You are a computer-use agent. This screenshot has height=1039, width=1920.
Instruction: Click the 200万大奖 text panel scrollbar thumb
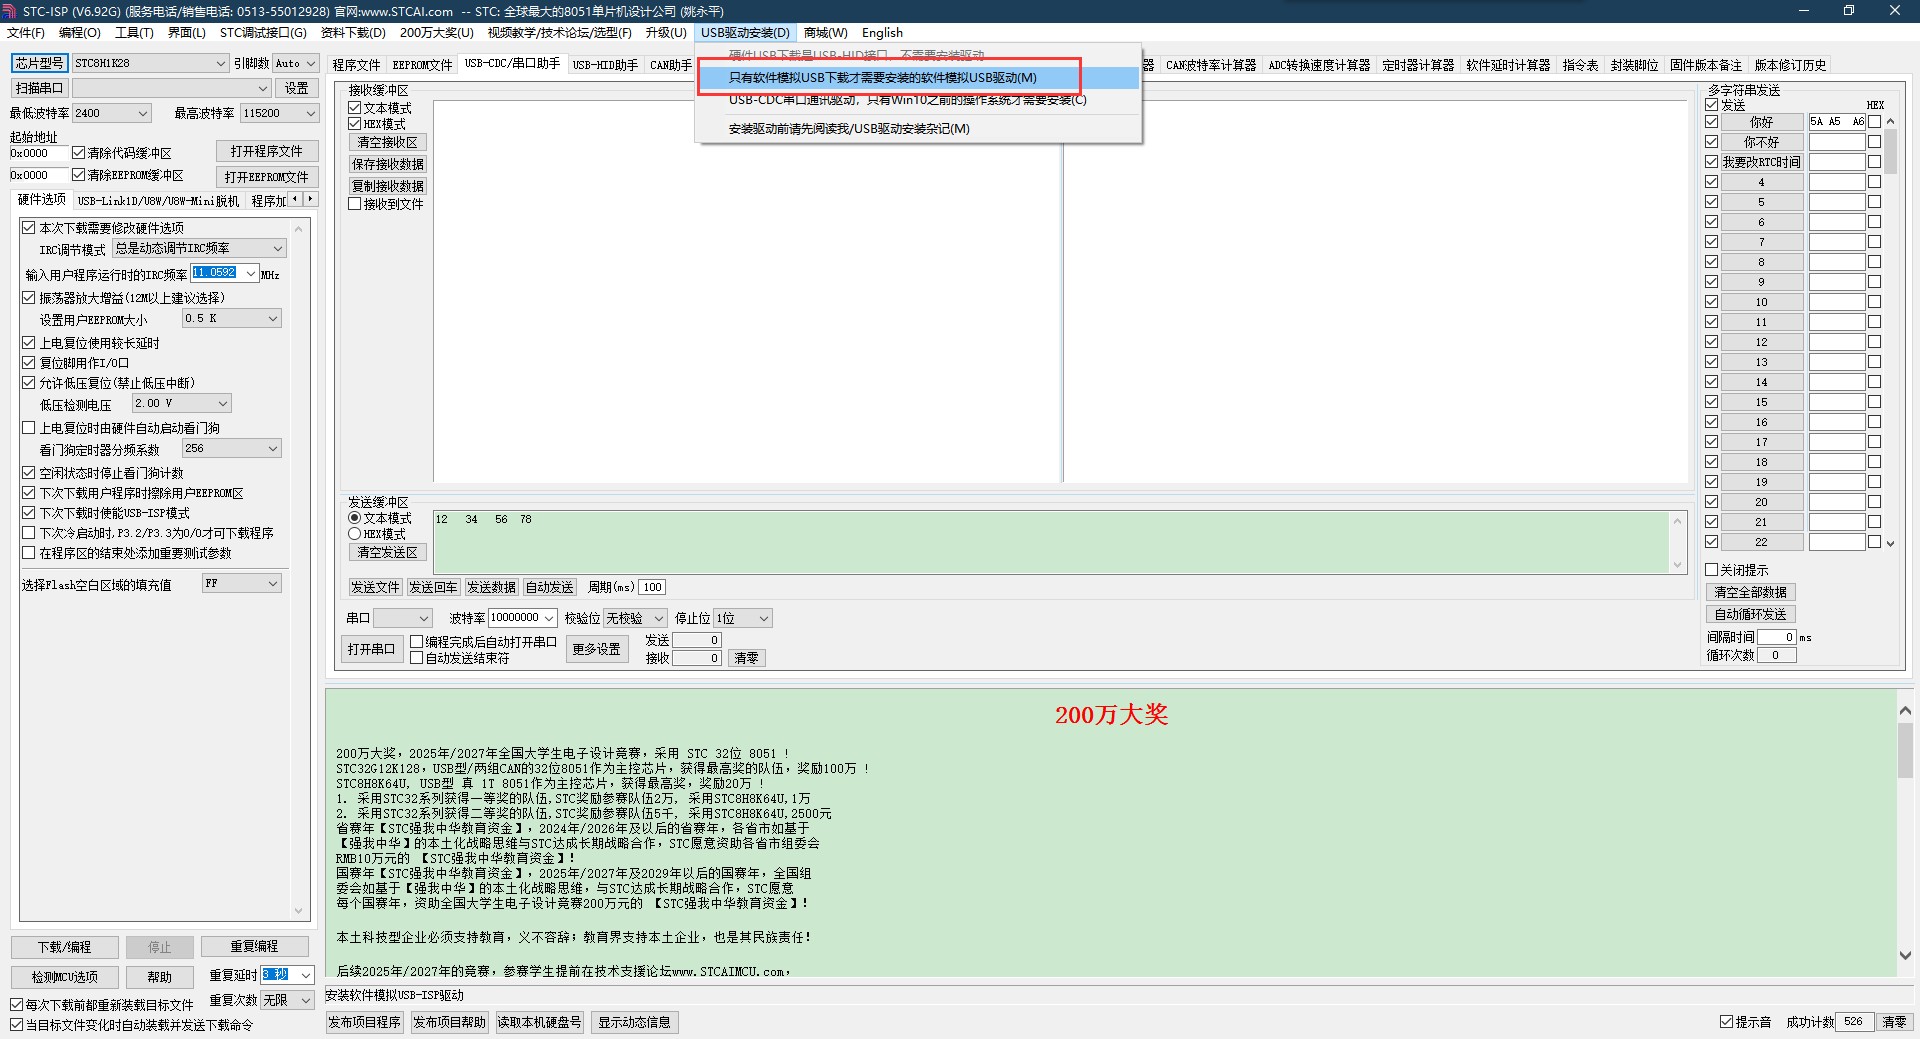[x=1905, y=750]
